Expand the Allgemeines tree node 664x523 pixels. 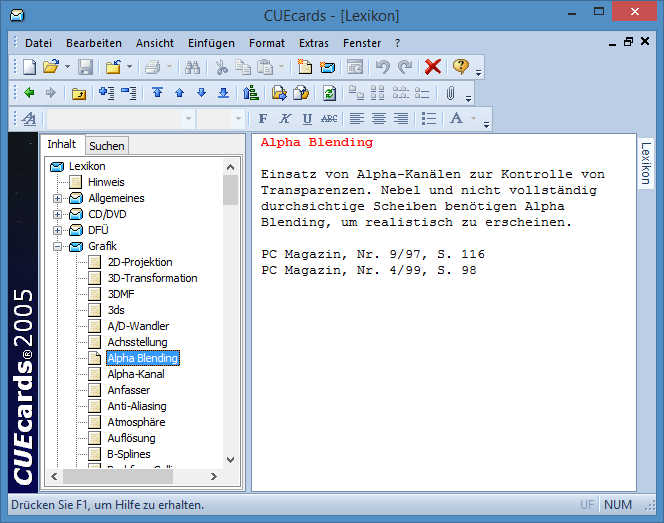(x=57, y=198)
